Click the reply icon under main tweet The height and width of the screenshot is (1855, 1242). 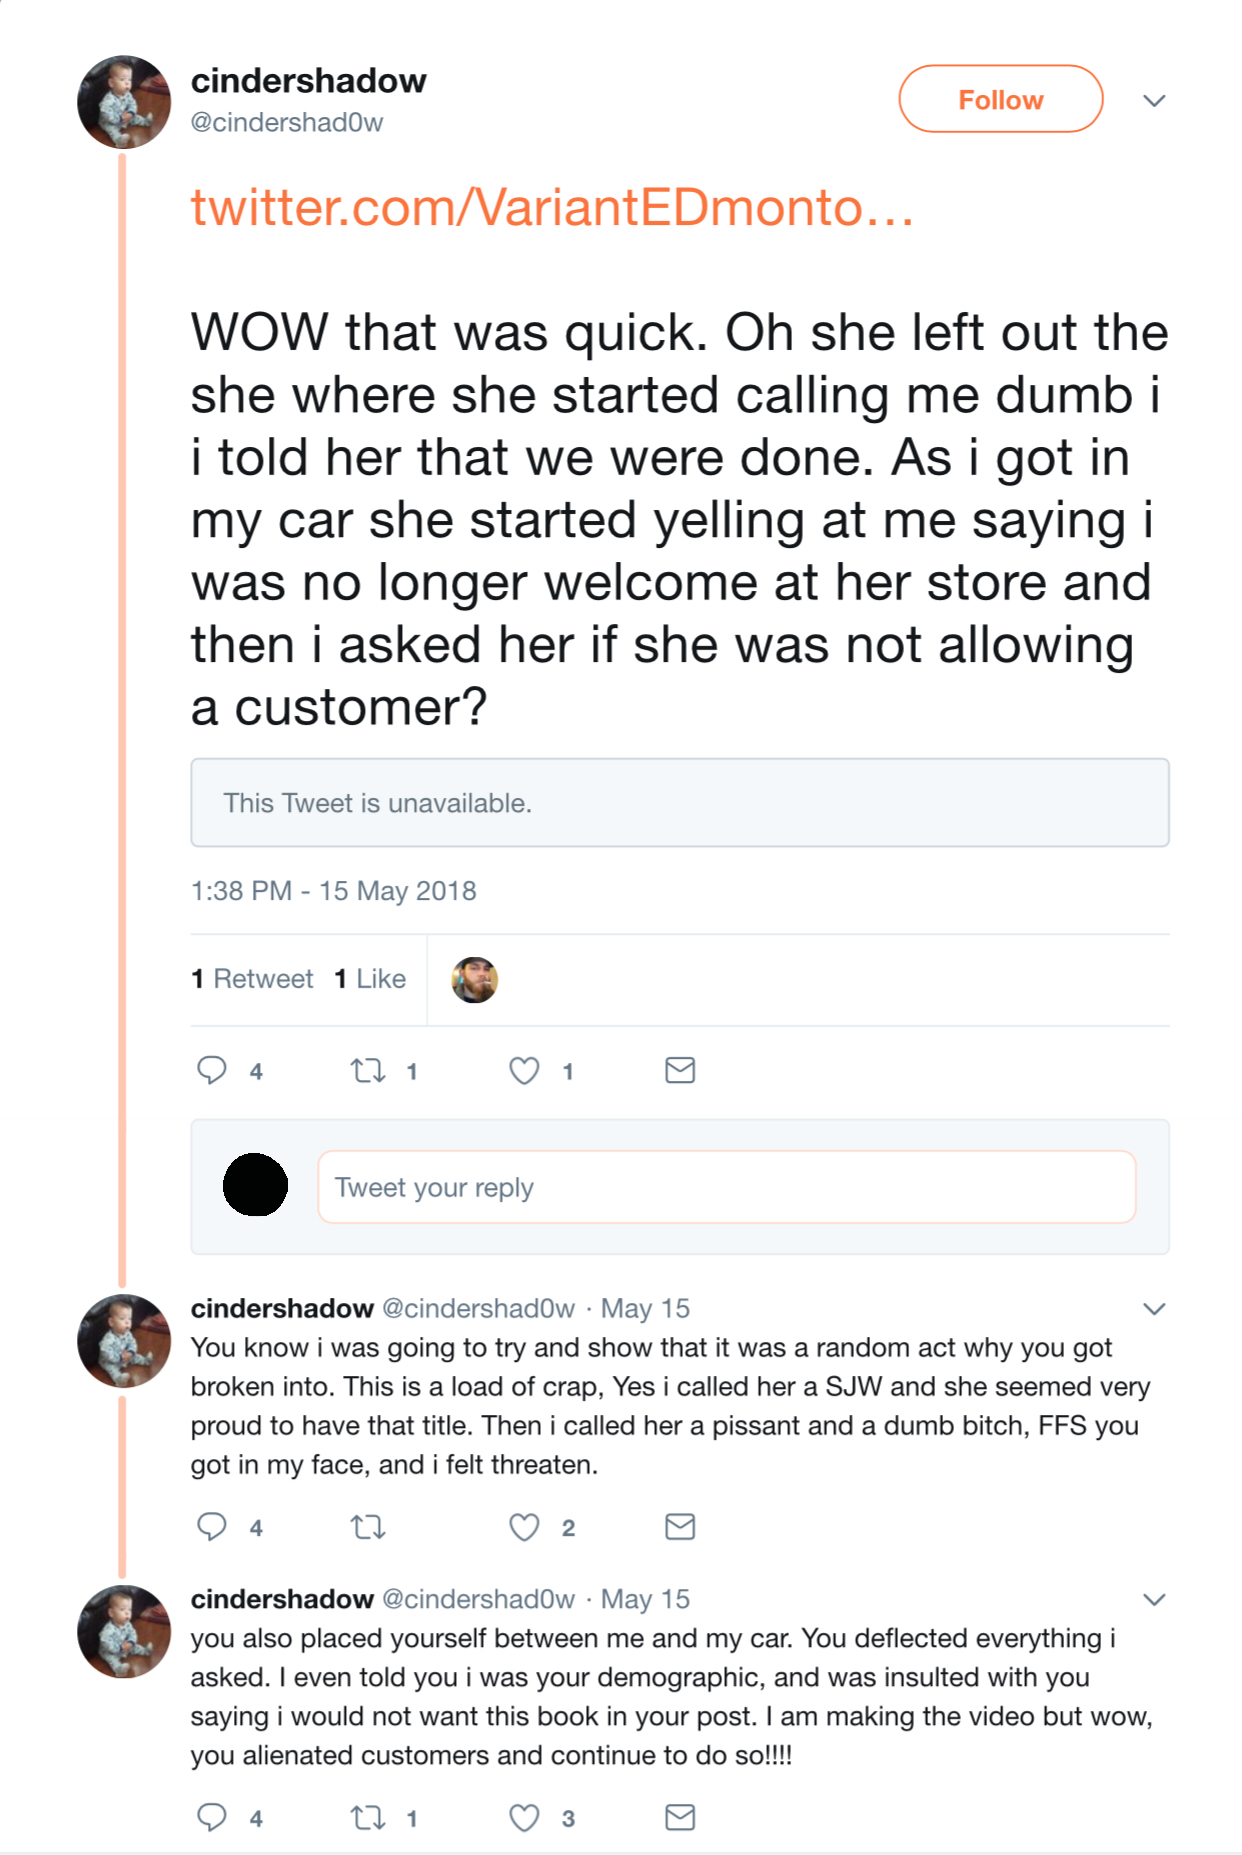[212, 1070]
